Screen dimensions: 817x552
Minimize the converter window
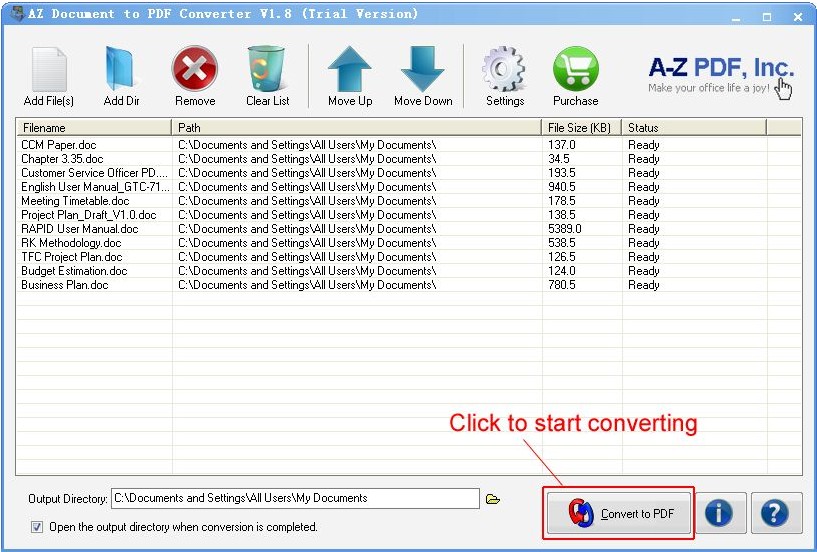[736, 17]
